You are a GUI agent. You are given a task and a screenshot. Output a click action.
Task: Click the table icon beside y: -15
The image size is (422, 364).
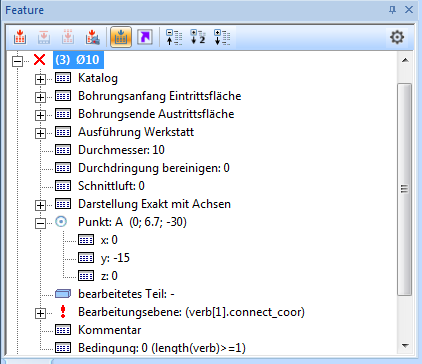86,258
